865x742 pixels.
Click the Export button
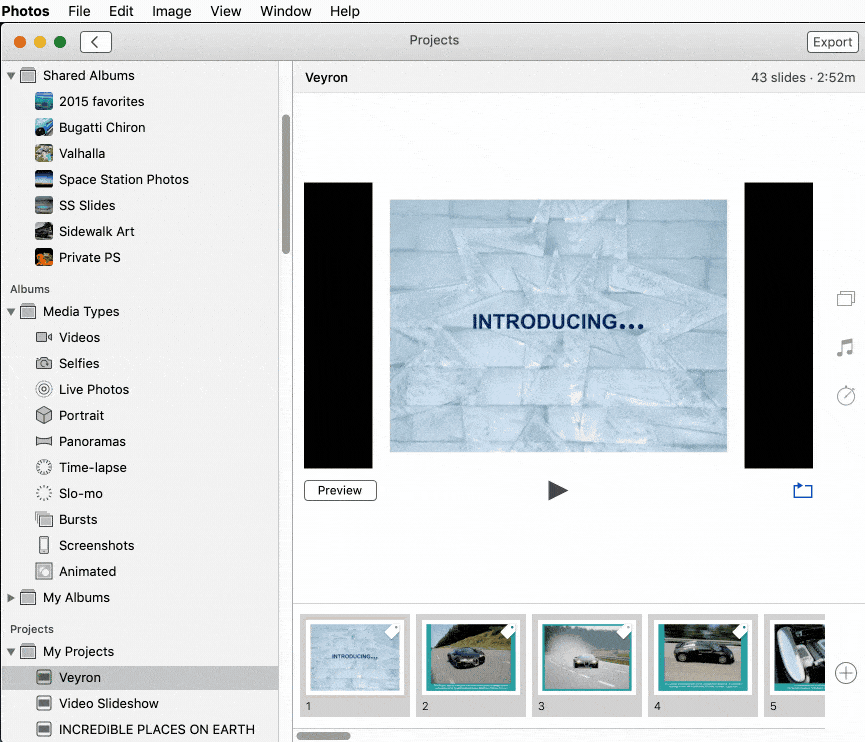coord(832,42)
